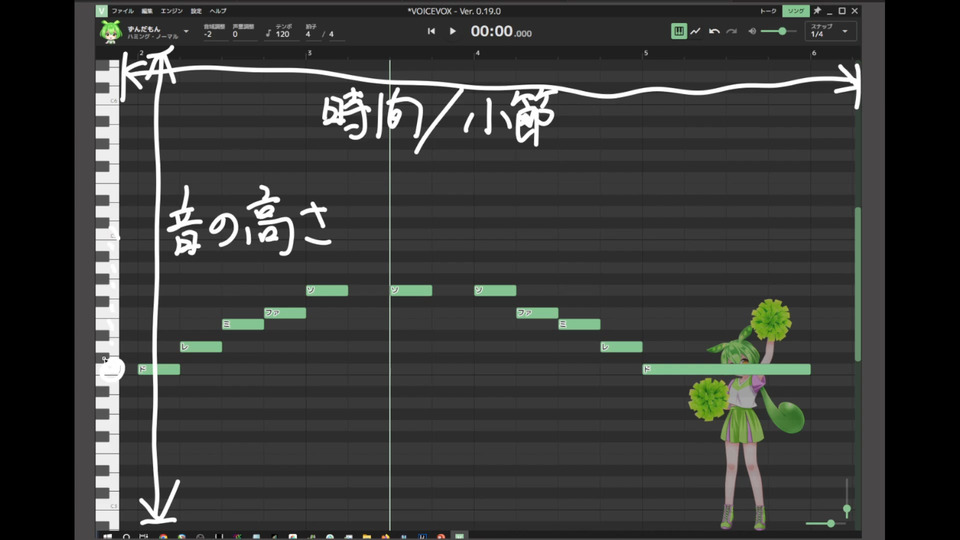This screenshot has height=540, width=960.
Task: Select the short ド note in measure 2
Action: point(159,369)
